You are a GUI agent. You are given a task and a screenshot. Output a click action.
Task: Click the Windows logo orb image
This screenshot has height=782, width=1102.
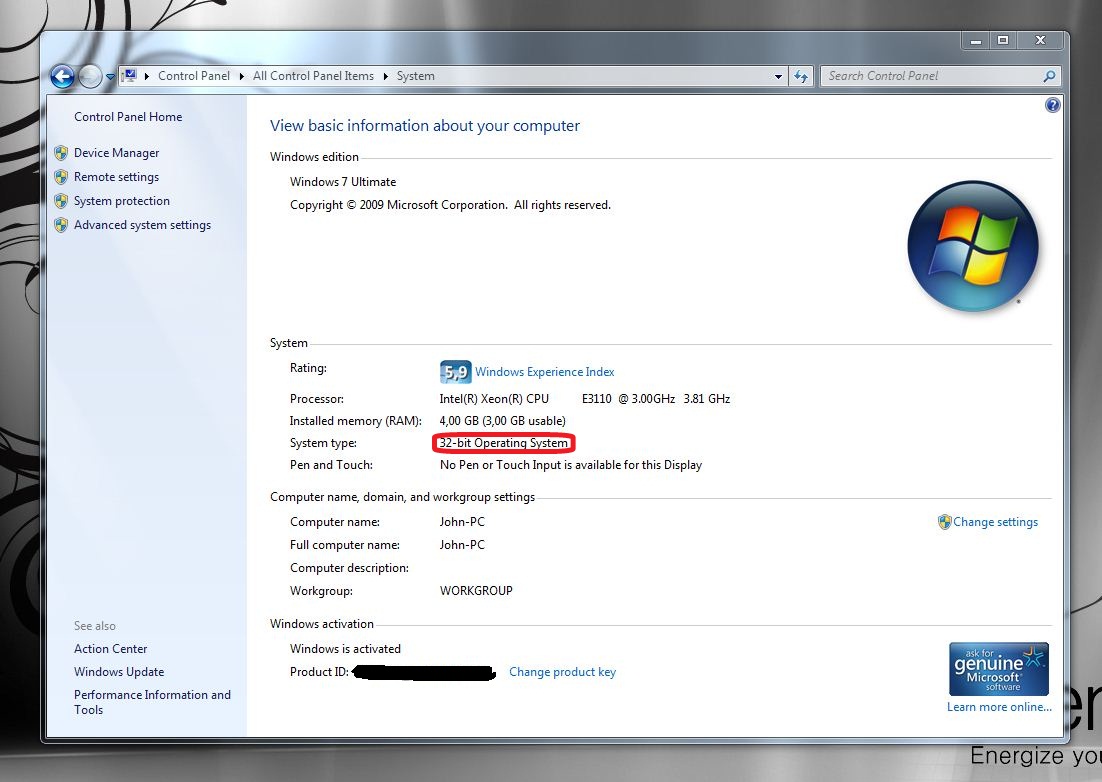point(973,246)
